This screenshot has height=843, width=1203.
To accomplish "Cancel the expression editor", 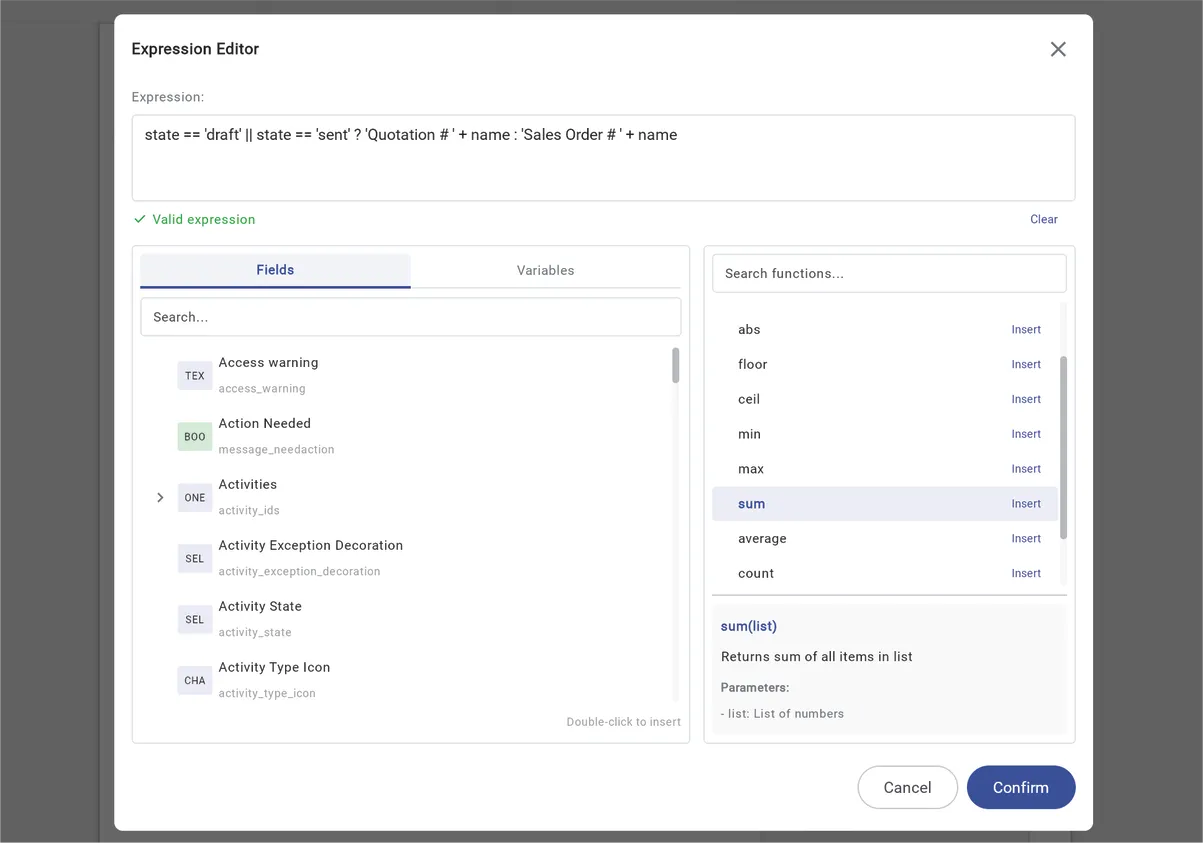I will click(907, 787).
